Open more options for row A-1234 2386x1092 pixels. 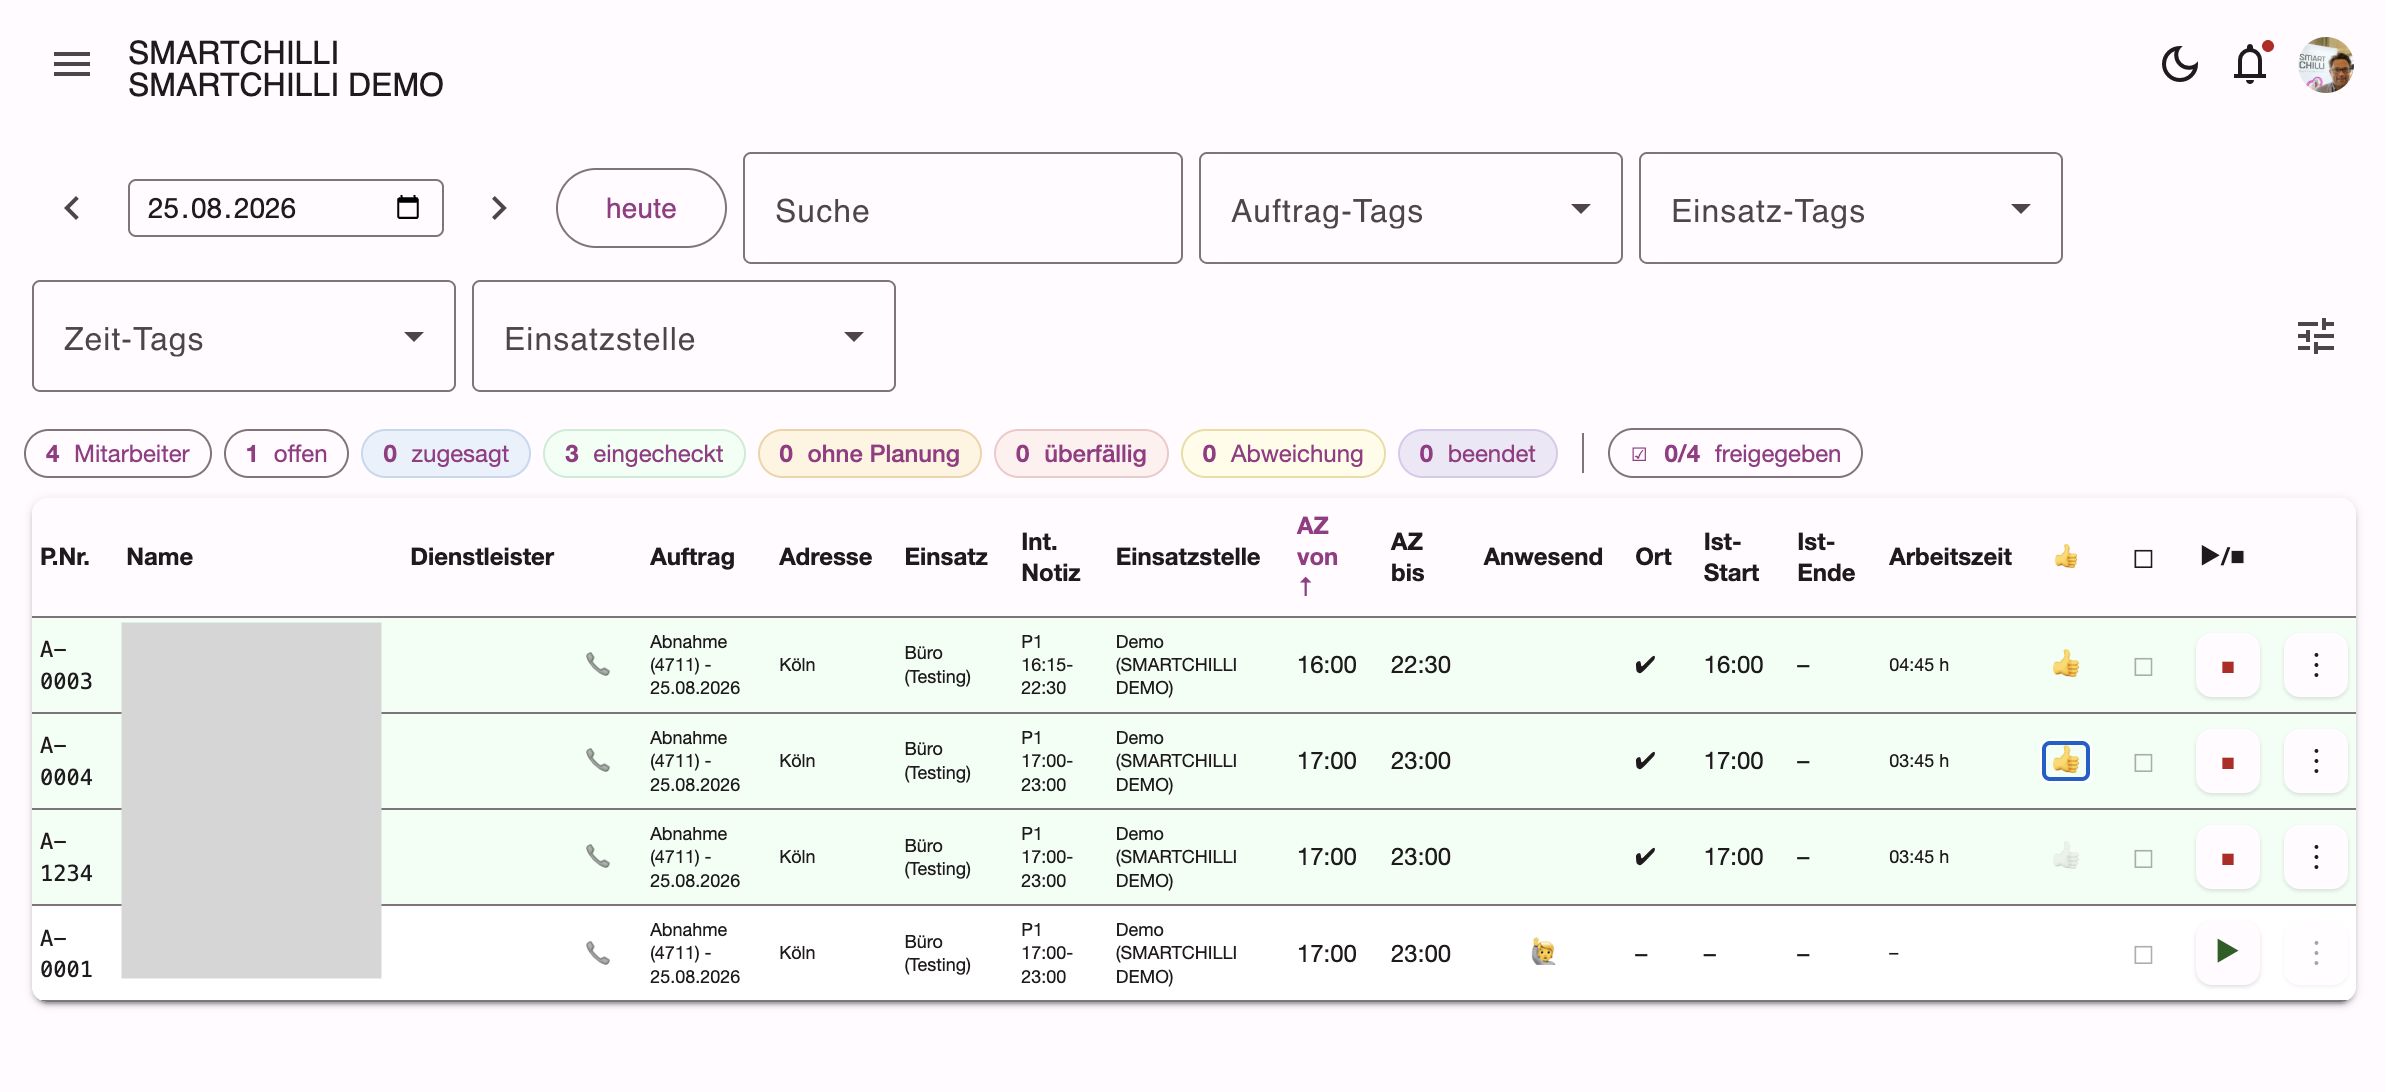[x=2316, y=857]
